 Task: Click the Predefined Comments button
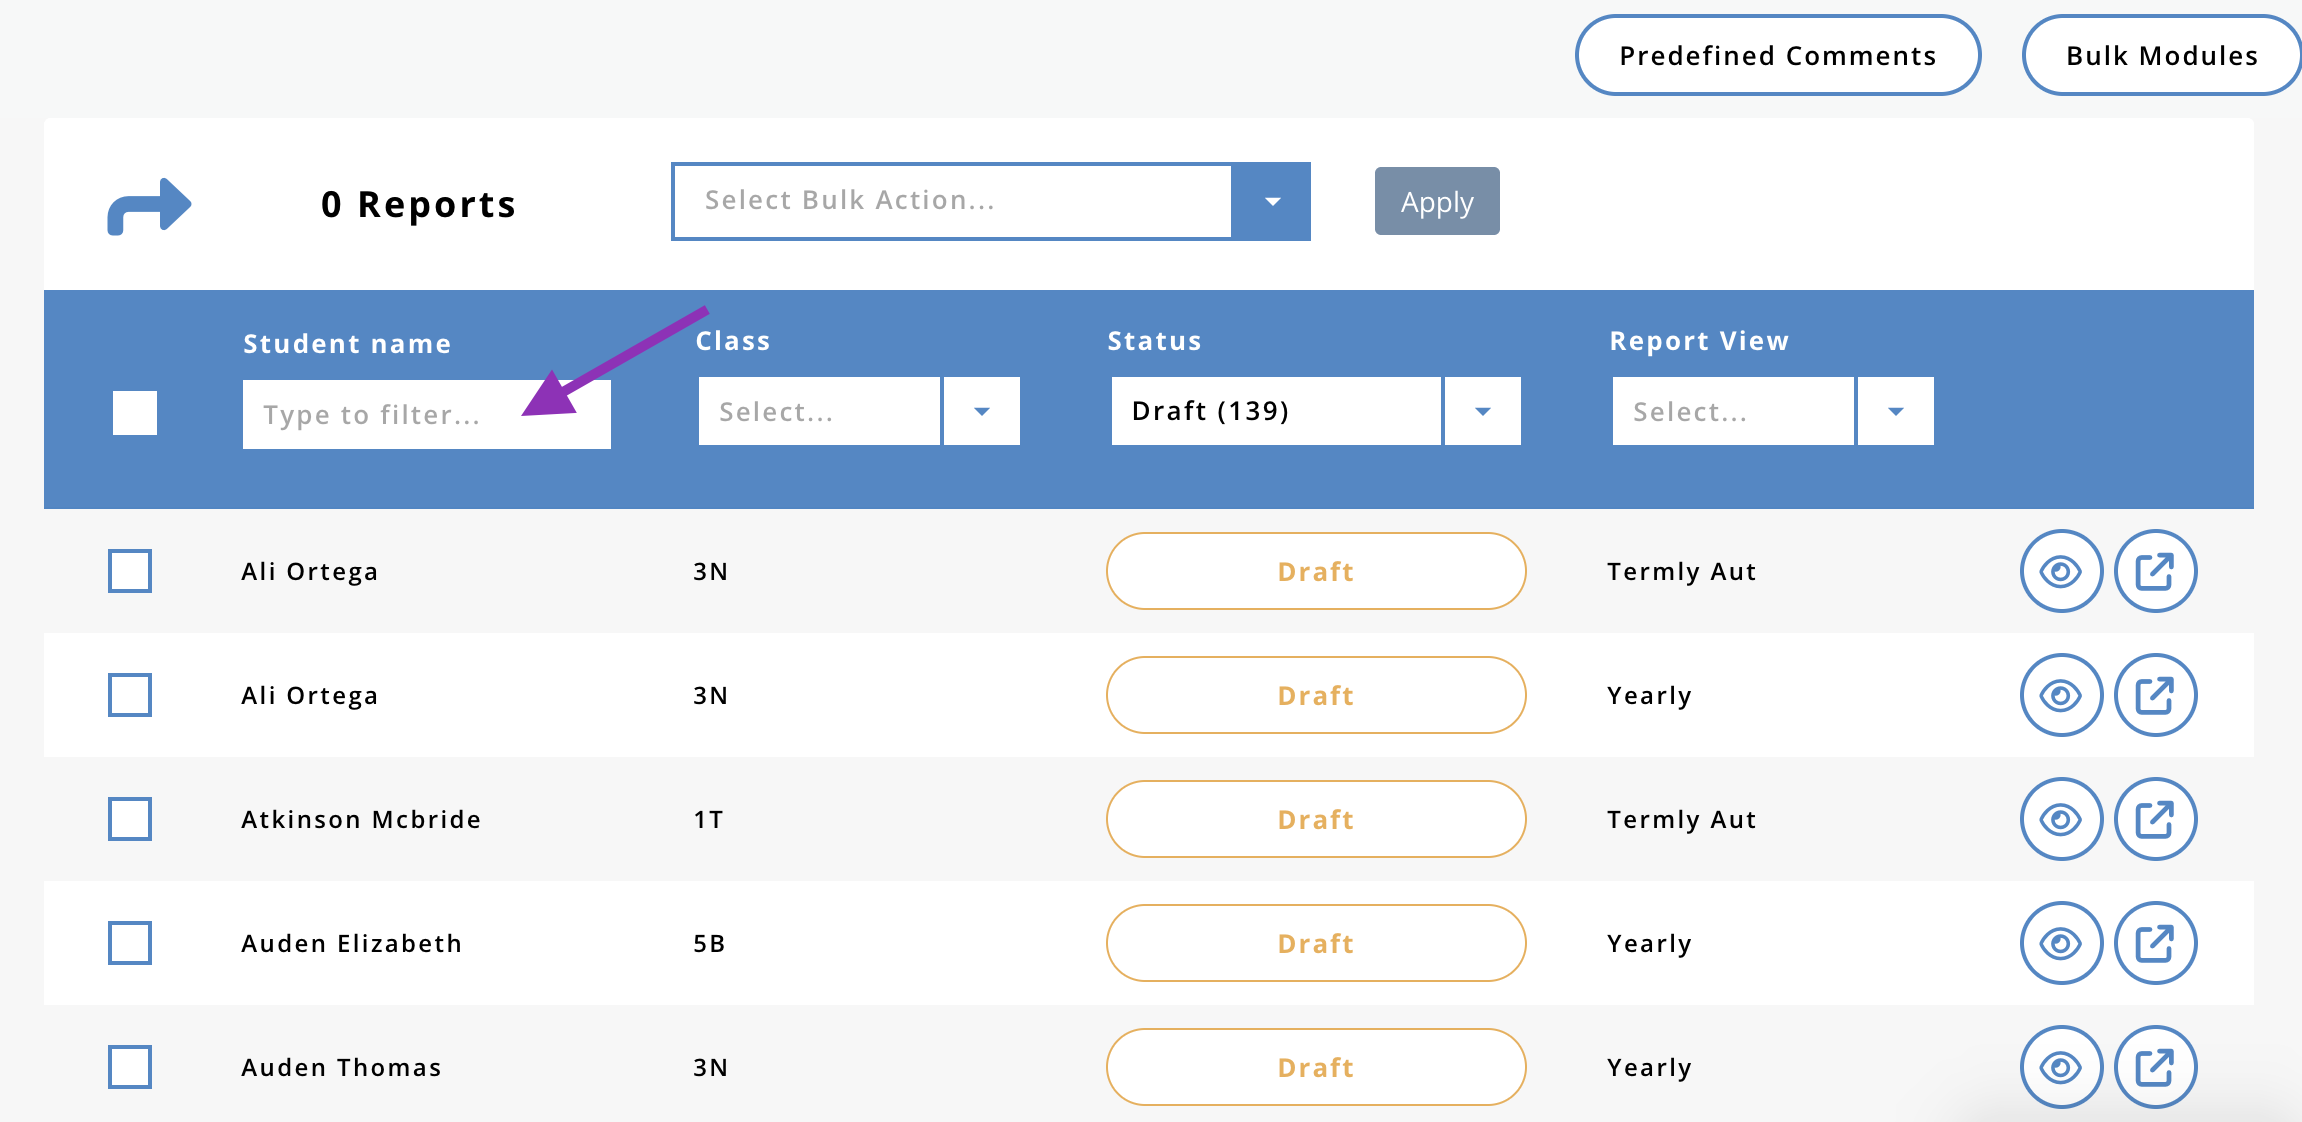click(x=1777, y=56)
